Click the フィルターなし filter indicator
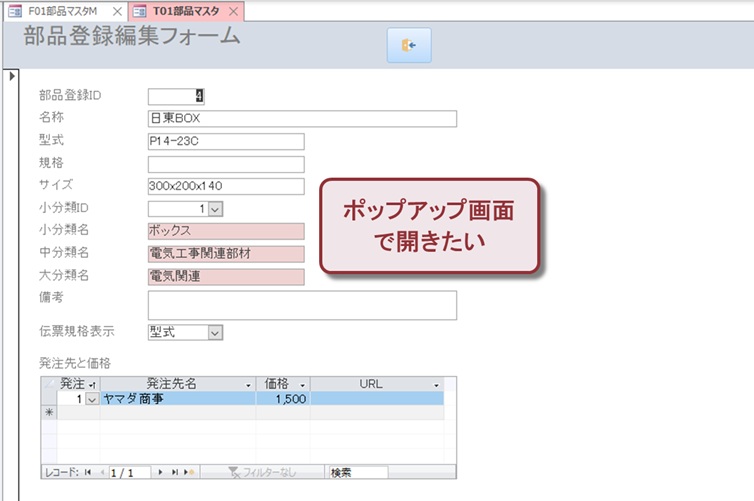754x501 pixels. click(263, 471)
